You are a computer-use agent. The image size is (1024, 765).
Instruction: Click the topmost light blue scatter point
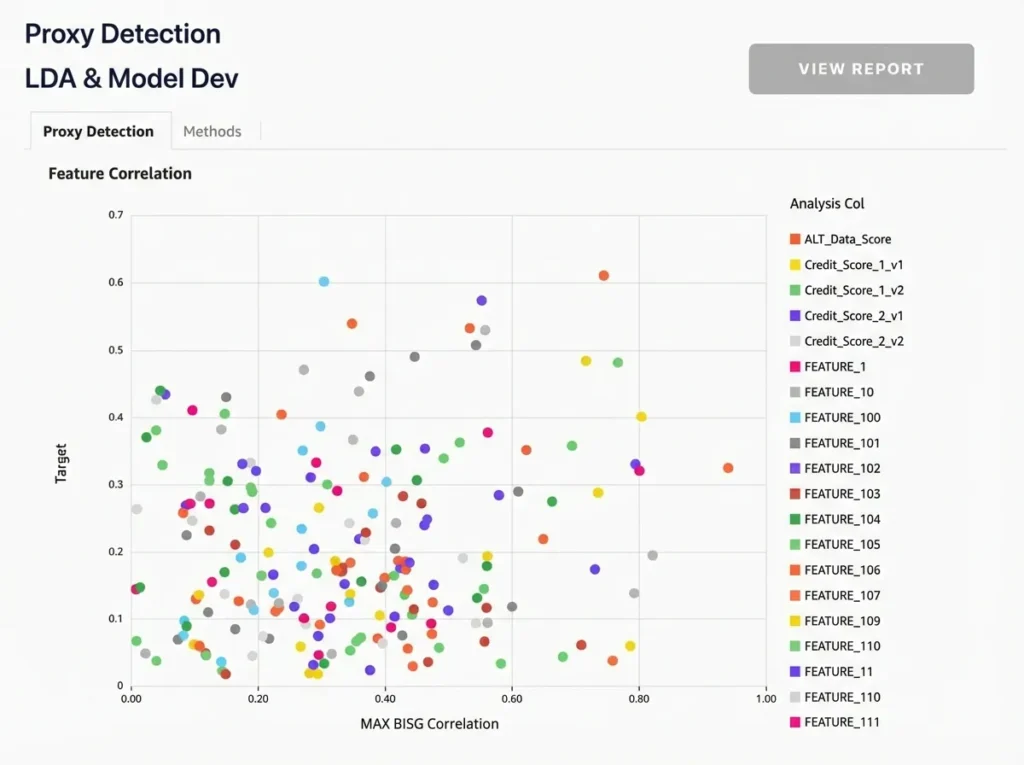pyautogui.click(x=324, y=282)
